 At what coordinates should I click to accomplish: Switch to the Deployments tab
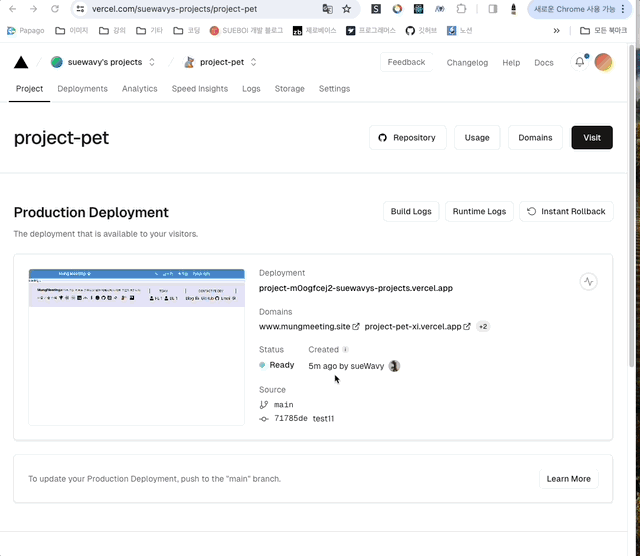(x=82, y=89)
